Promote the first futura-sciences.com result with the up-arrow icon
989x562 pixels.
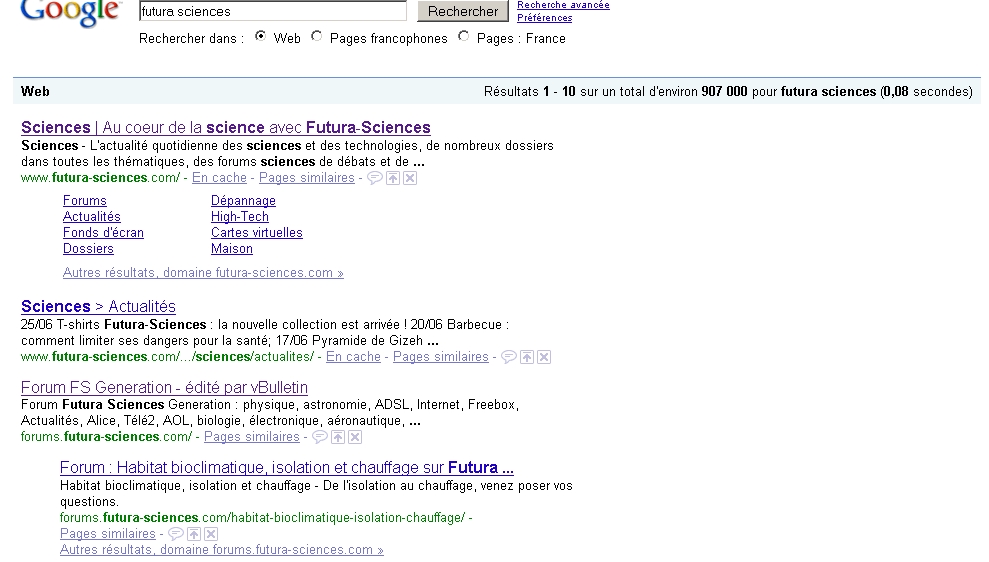(x=393, y=179)
